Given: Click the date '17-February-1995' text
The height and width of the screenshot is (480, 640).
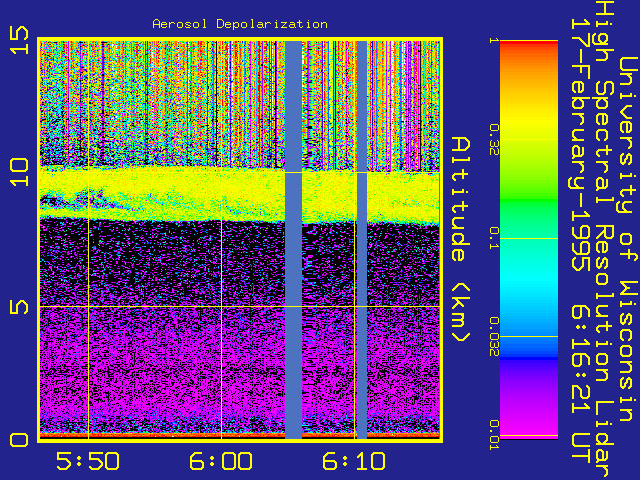Looking at the screenshot, I should click(x=580, y=145).
